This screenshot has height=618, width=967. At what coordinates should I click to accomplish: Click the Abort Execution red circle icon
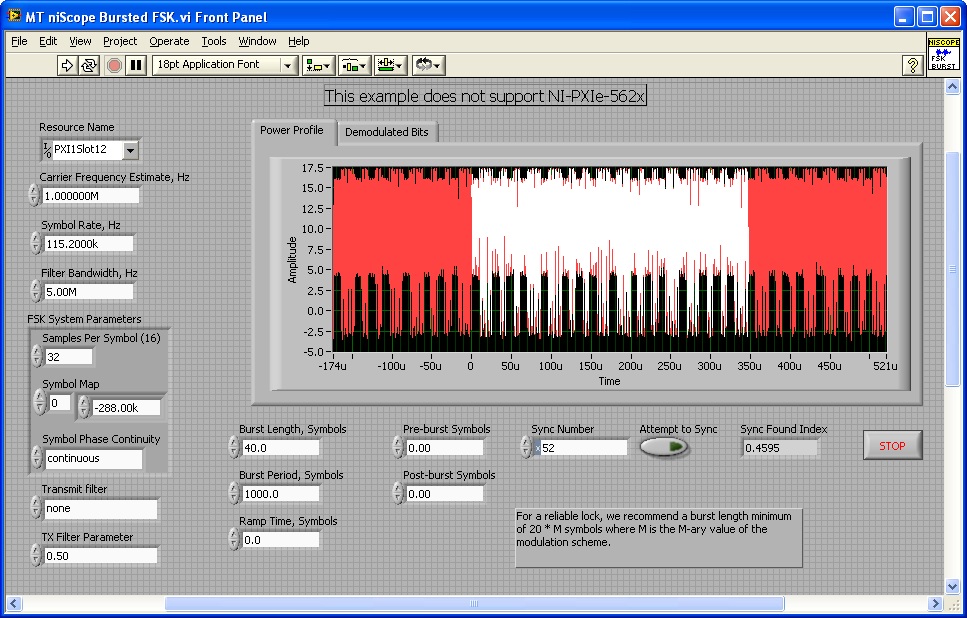coord(114,65)
